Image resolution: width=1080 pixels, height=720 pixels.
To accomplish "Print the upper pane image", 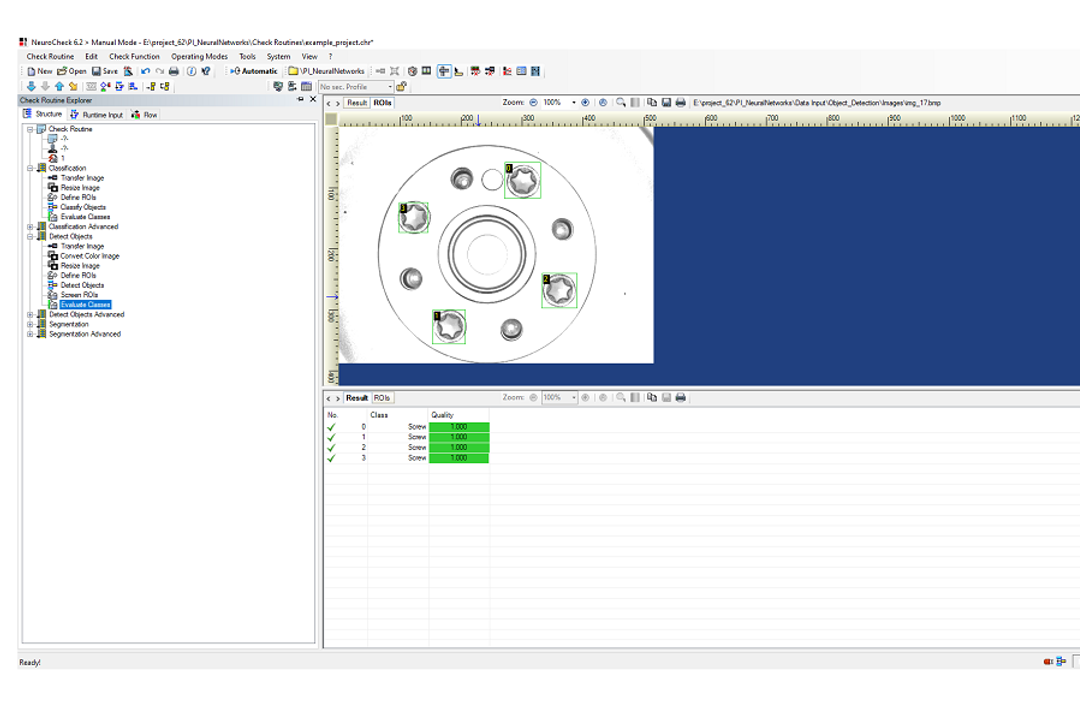I will [681, 103].
